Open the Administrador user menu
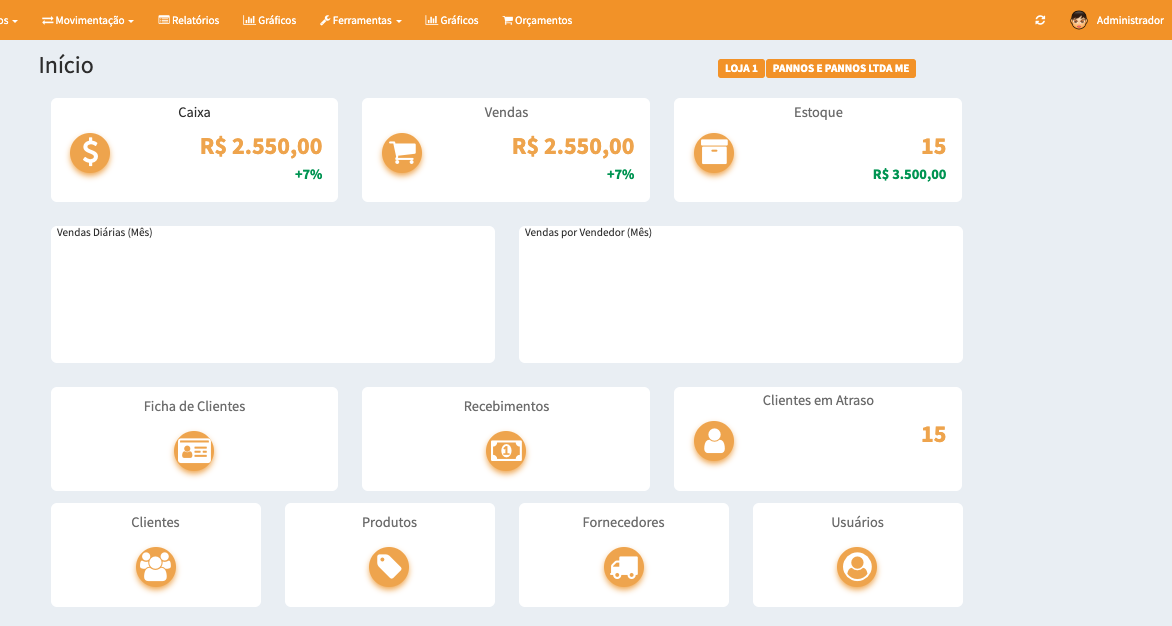The image size is (1172, 626). [1117, 20]
